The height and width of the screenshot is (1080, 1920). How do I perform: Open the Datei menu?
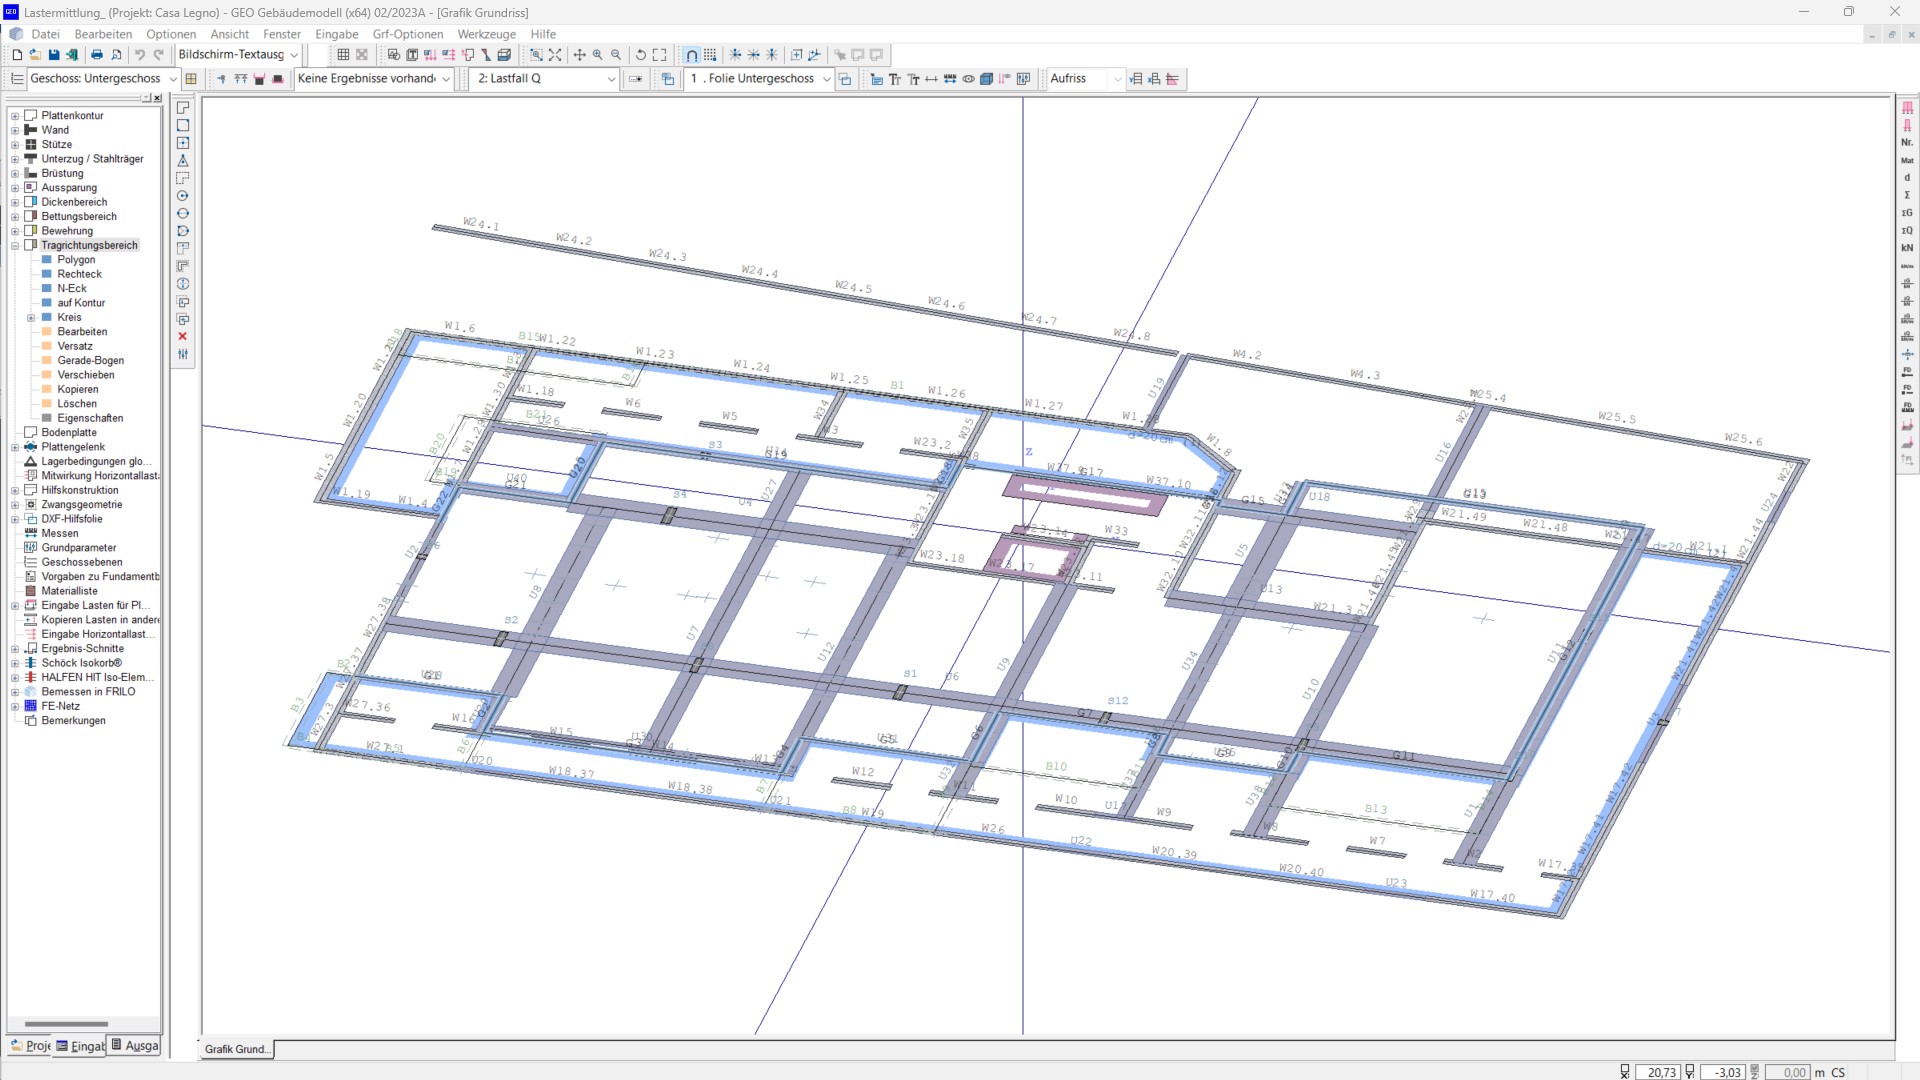pyautogui.click(x=45, y=34)
